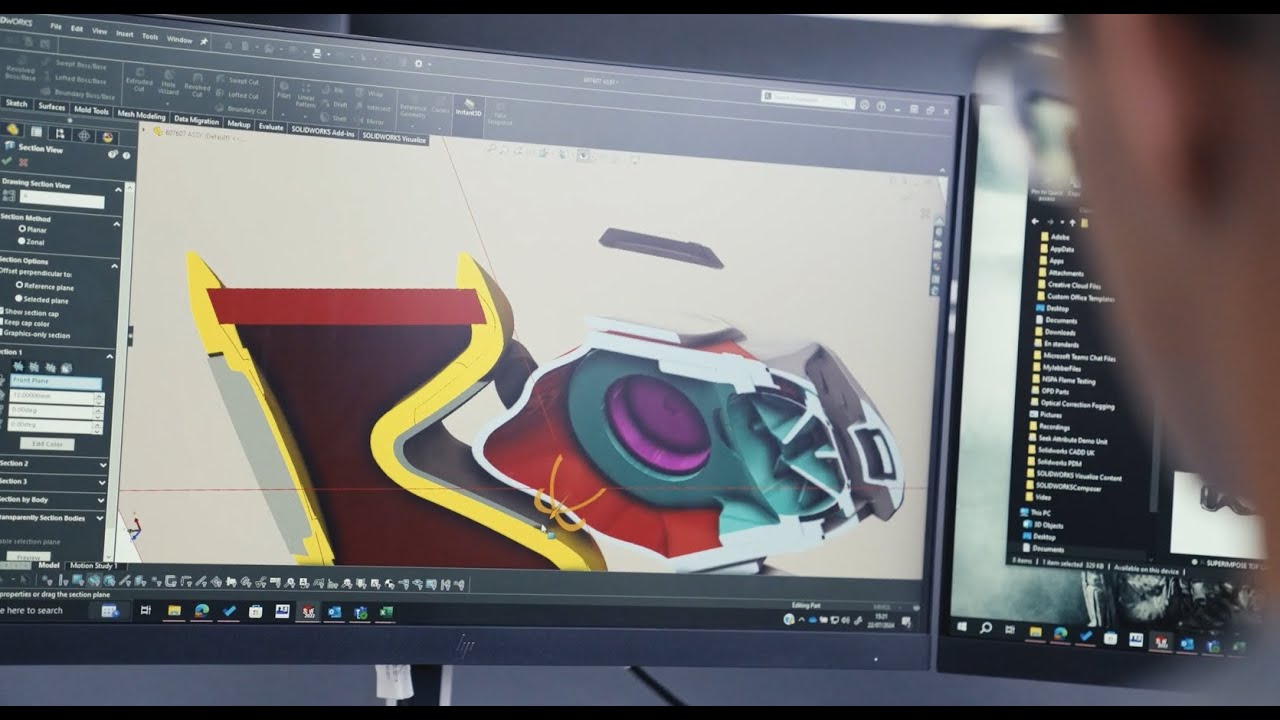The width and height of the screenshot is (1280, 720).
Task: Click the Edit Color button
Action: (47, 444)
